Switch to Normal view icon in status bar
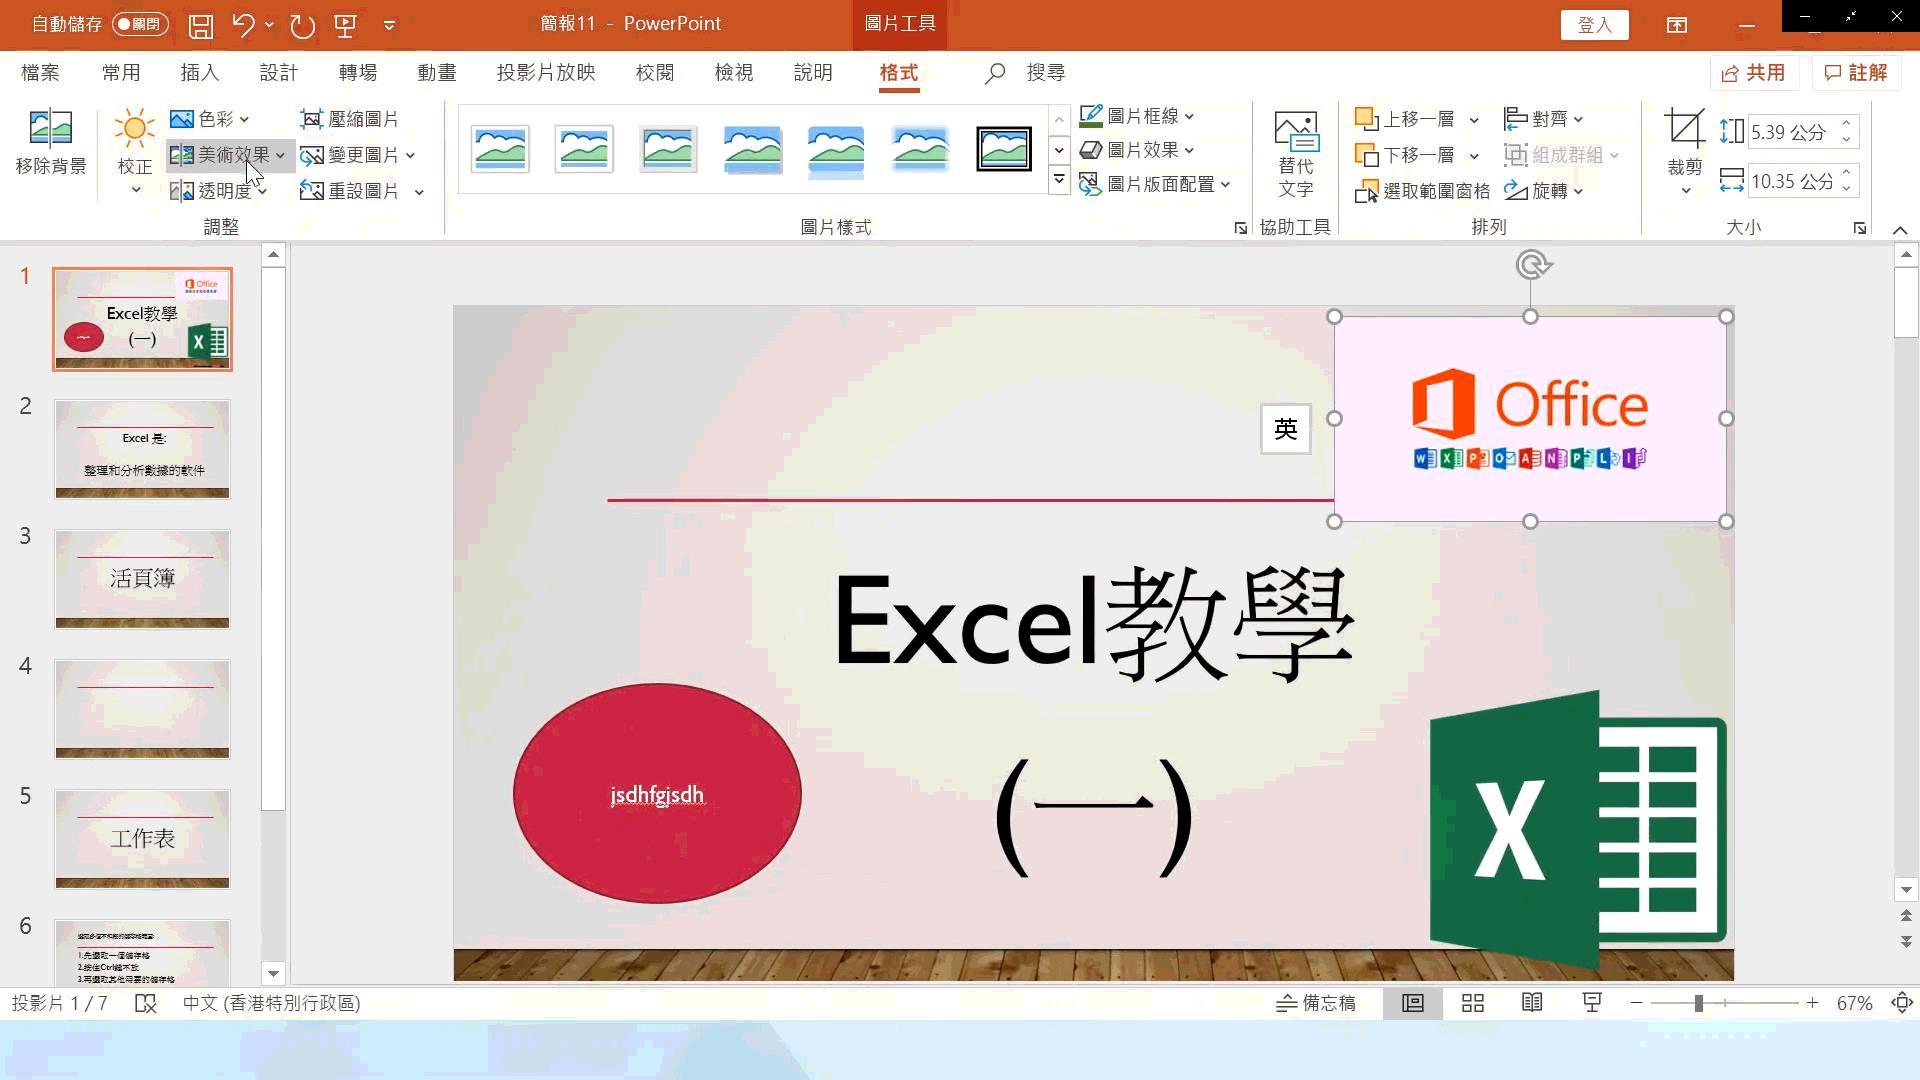 [x=1413, y=1003]
